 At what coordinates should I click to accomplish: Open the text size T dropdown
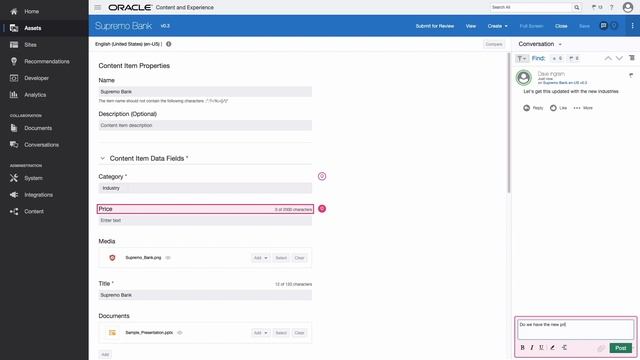point(522,58)
